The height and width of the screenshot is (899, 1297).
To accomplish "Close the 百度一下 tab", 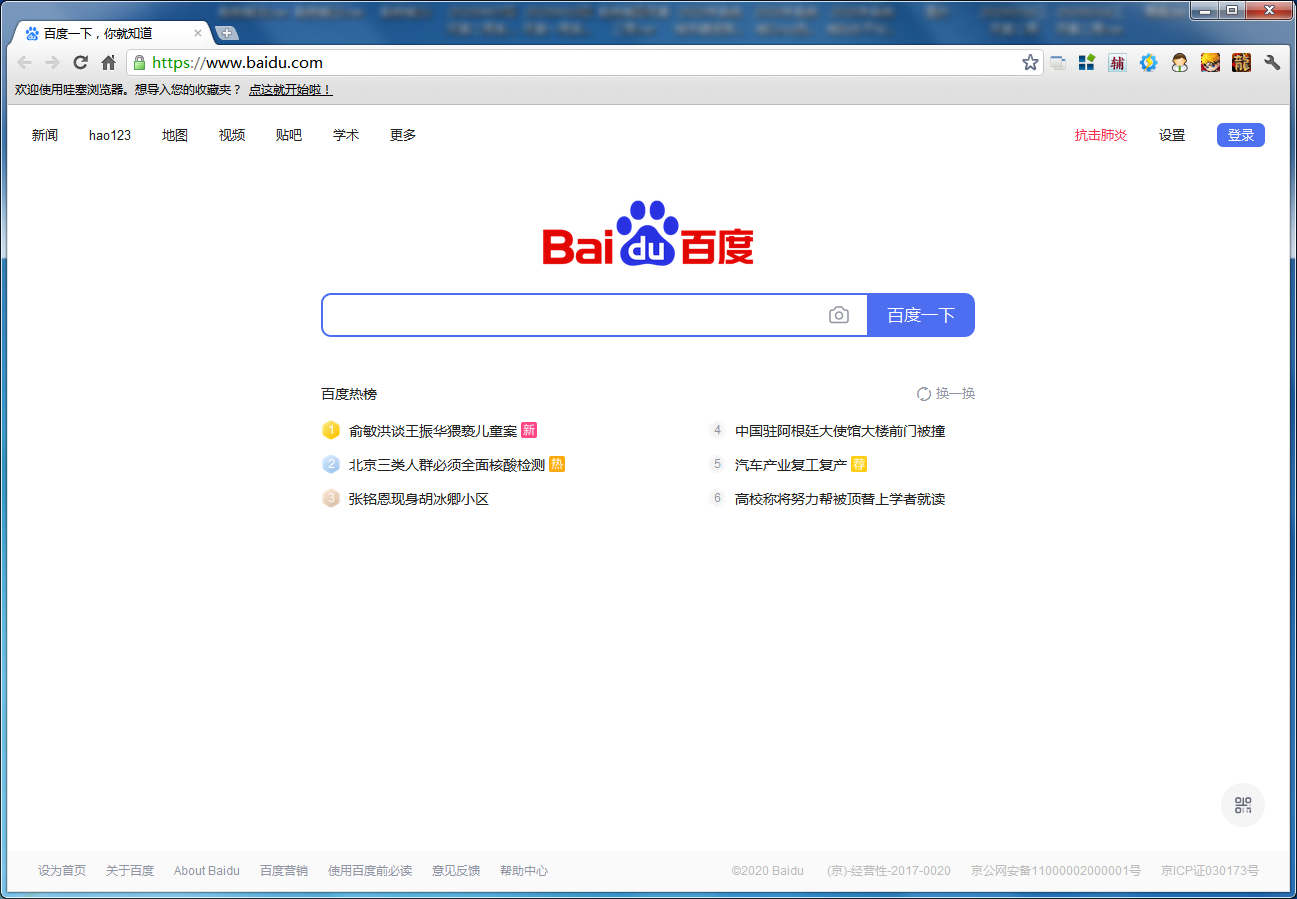I will pos(198,33).
